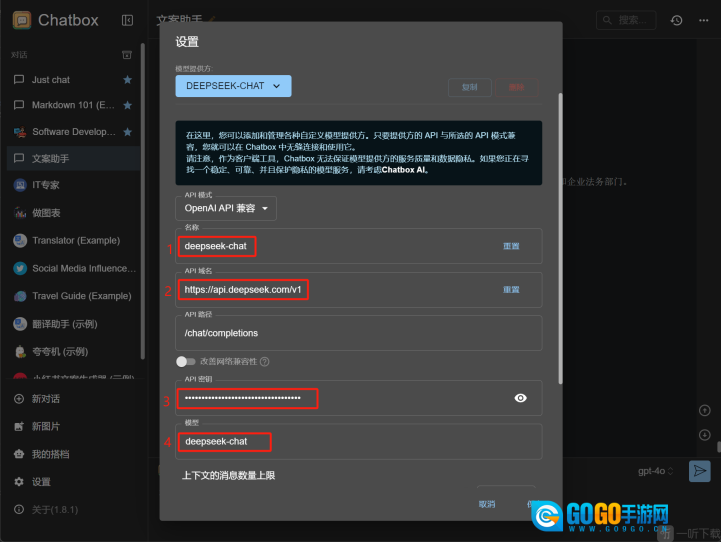The image size is (721, 542).
Task: Open the OpenAI API 兼容 mode dropdown
Action: [x=225, y=208]
